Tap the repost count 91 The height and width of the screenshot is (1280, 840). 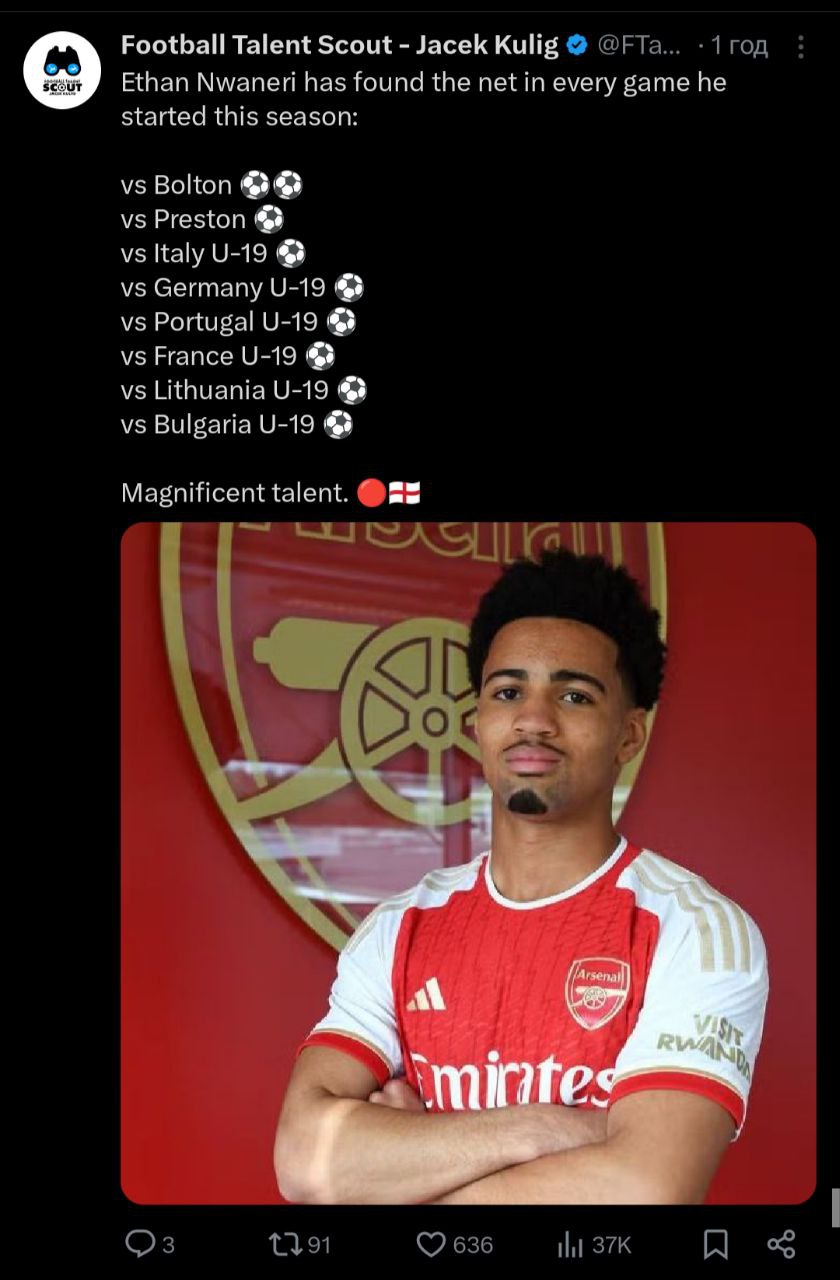pos(318,1245)
